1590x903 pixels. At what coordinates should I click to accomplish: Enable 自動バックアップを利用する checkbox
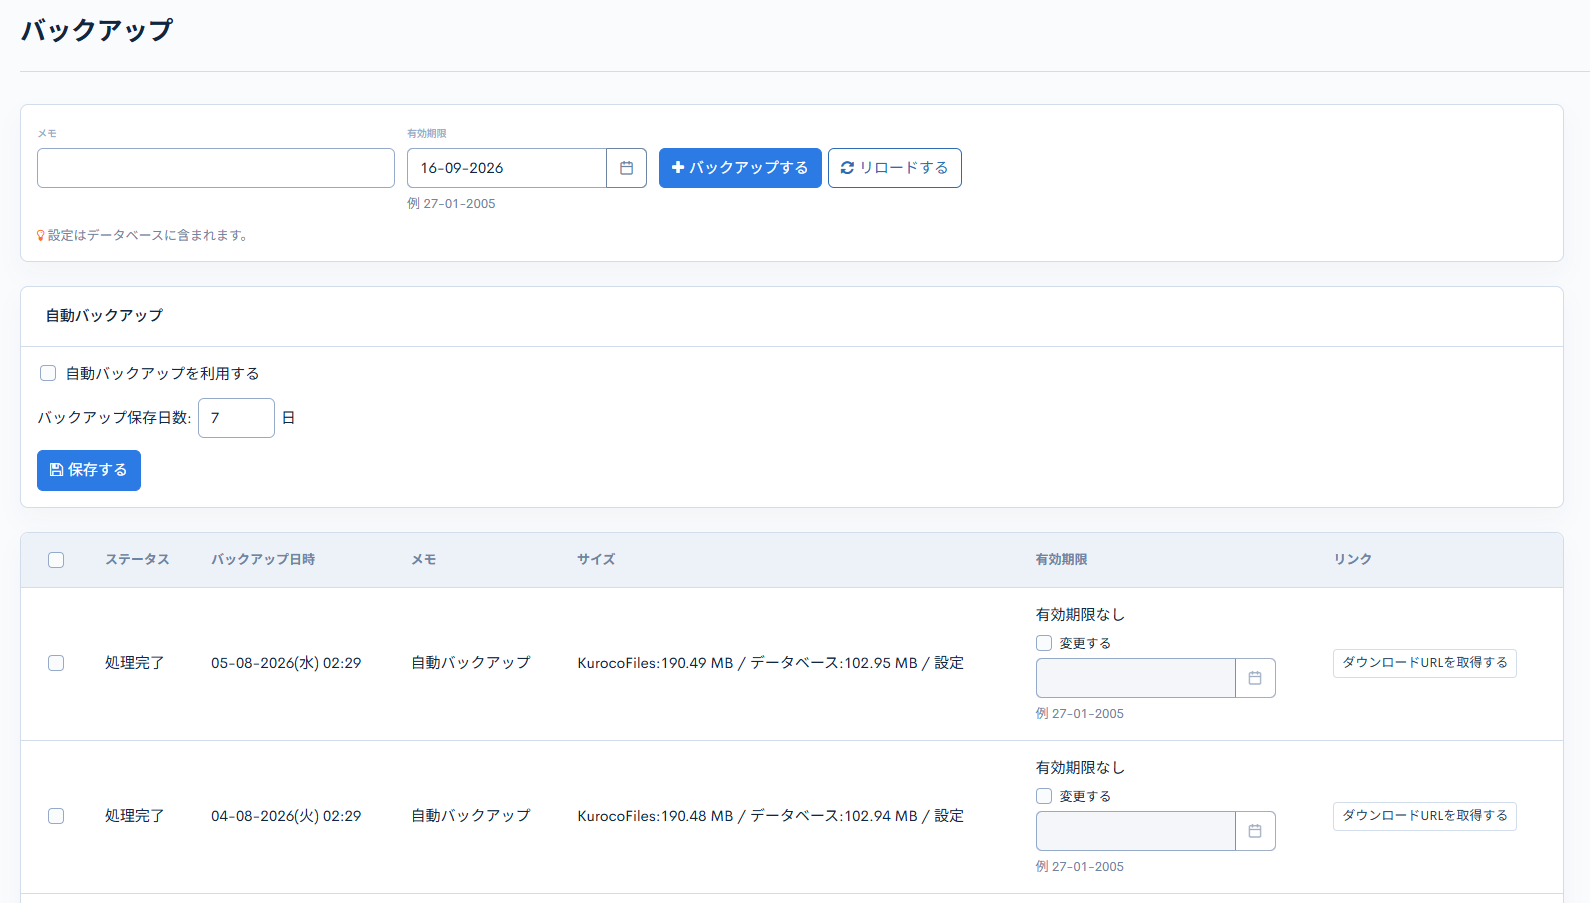coord(48,373)
